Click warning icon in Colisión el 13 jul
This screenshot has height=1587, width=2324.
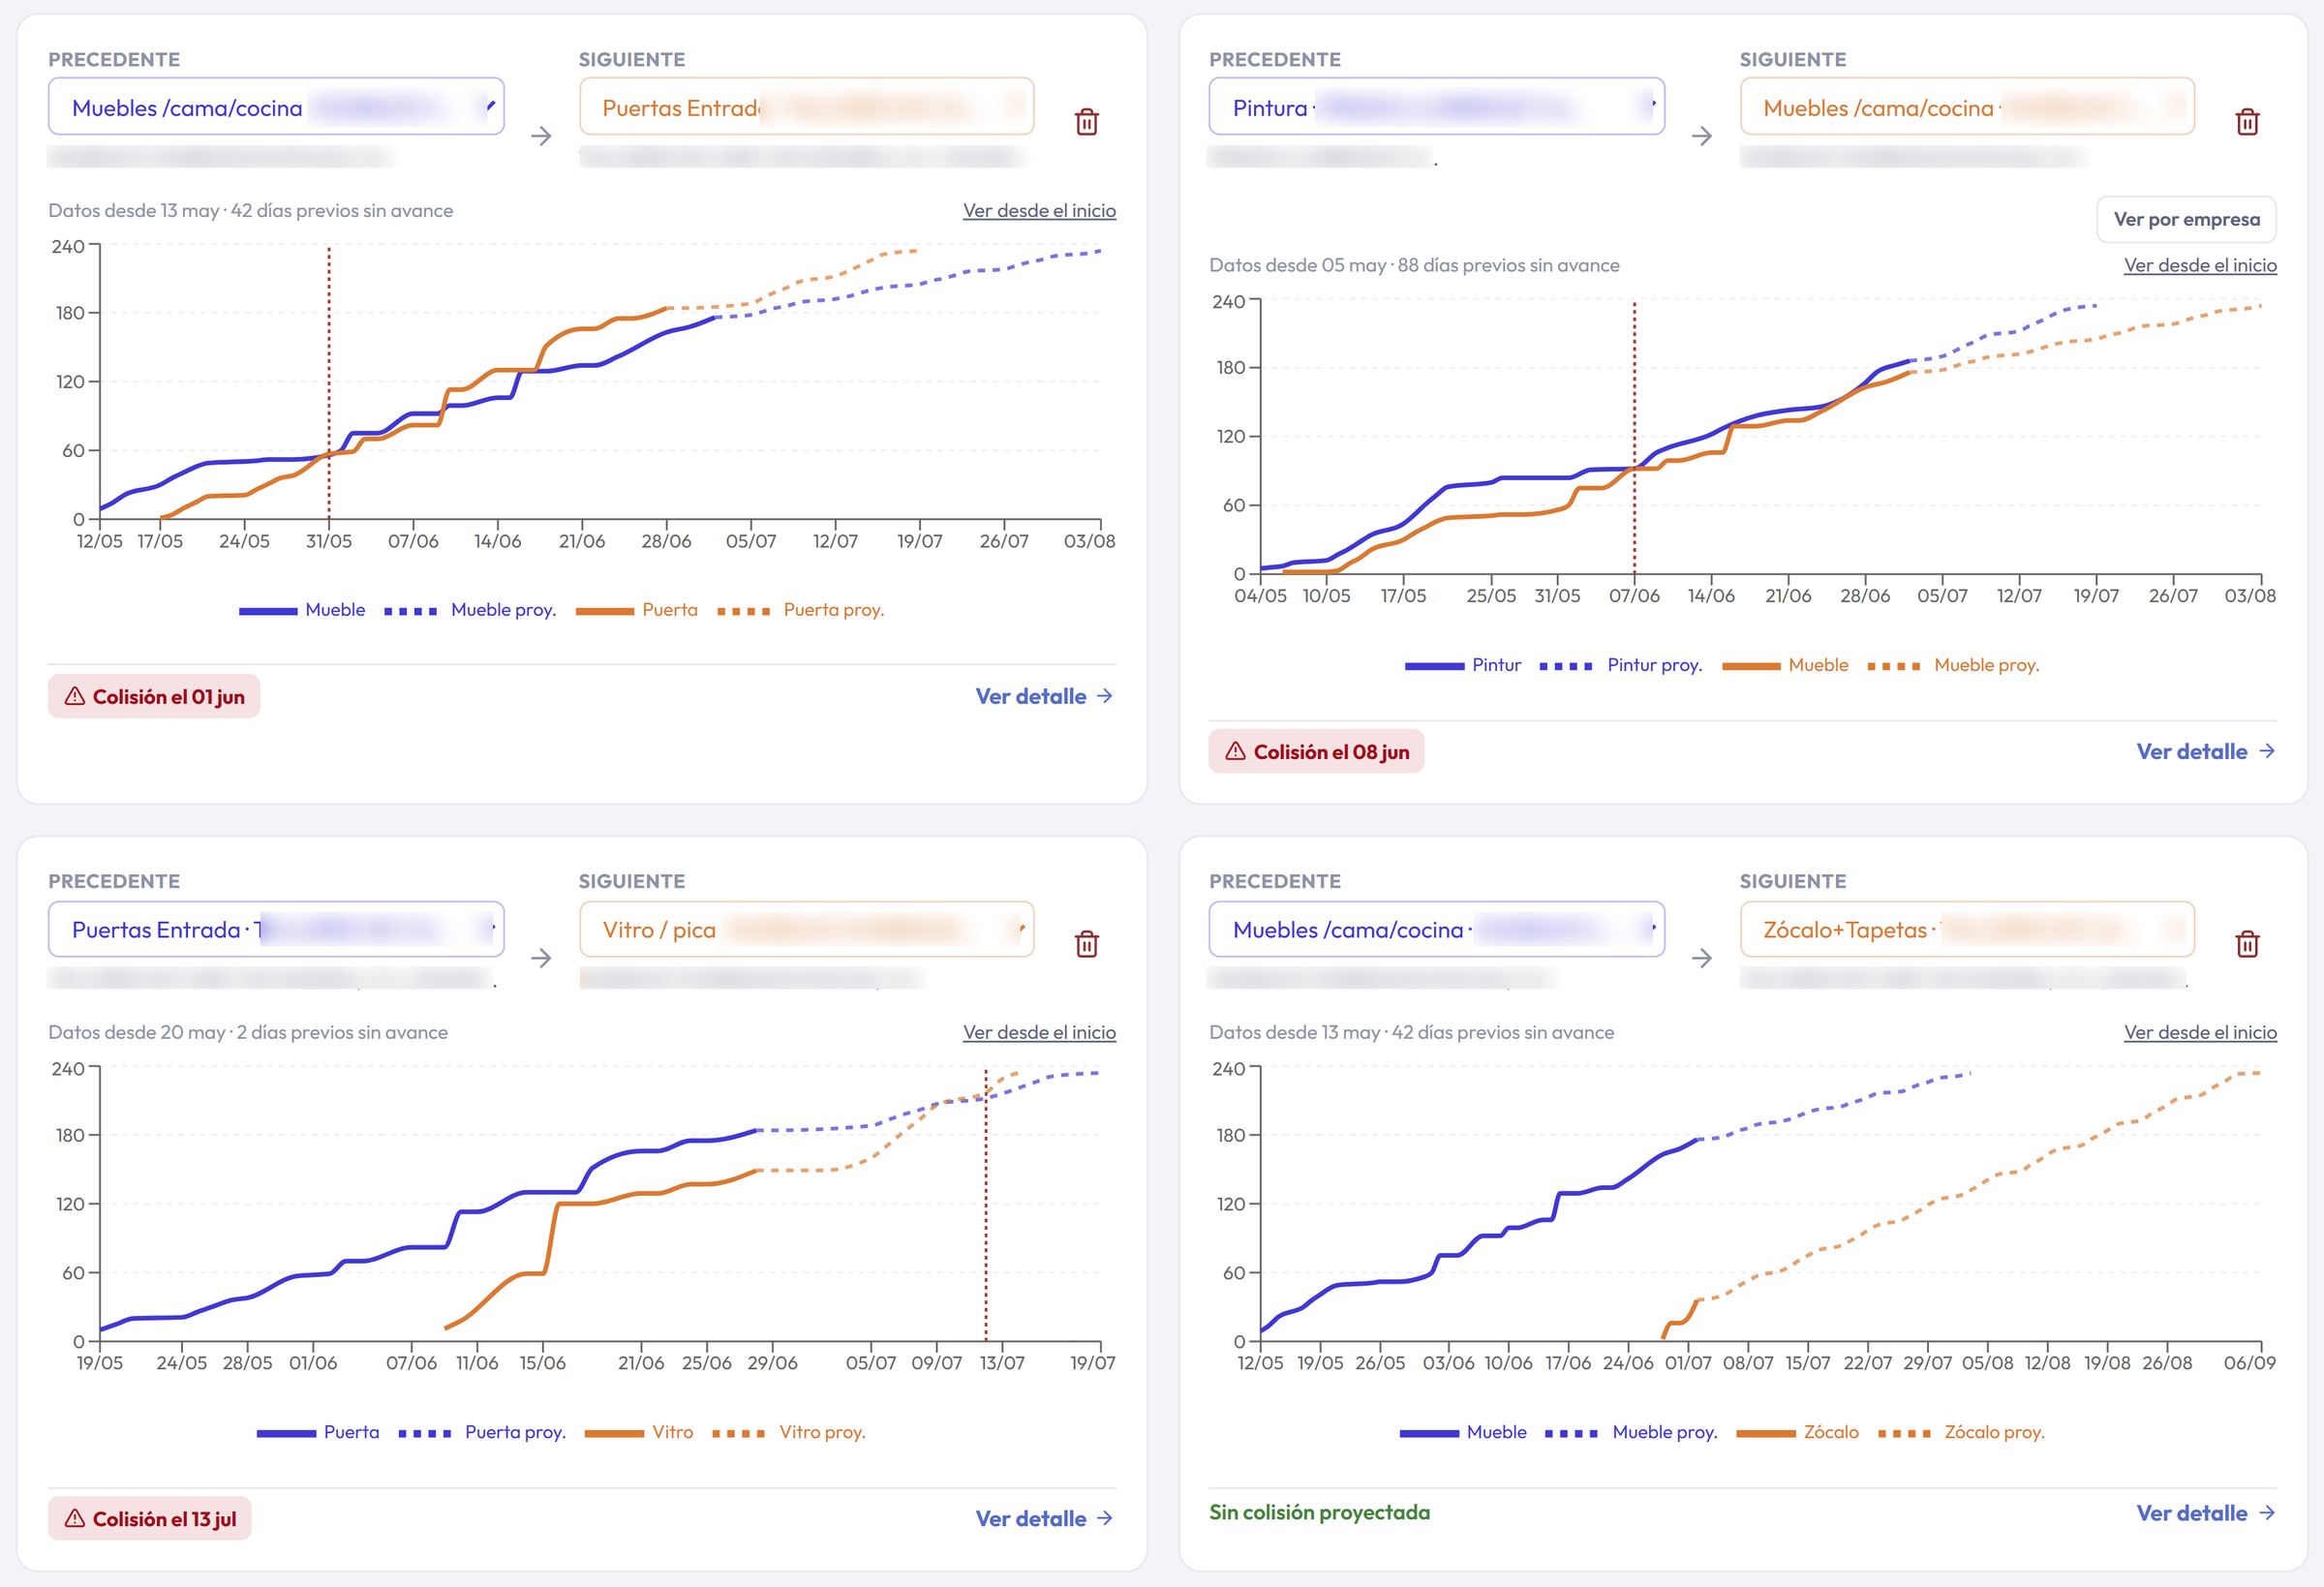point(75,1518)
